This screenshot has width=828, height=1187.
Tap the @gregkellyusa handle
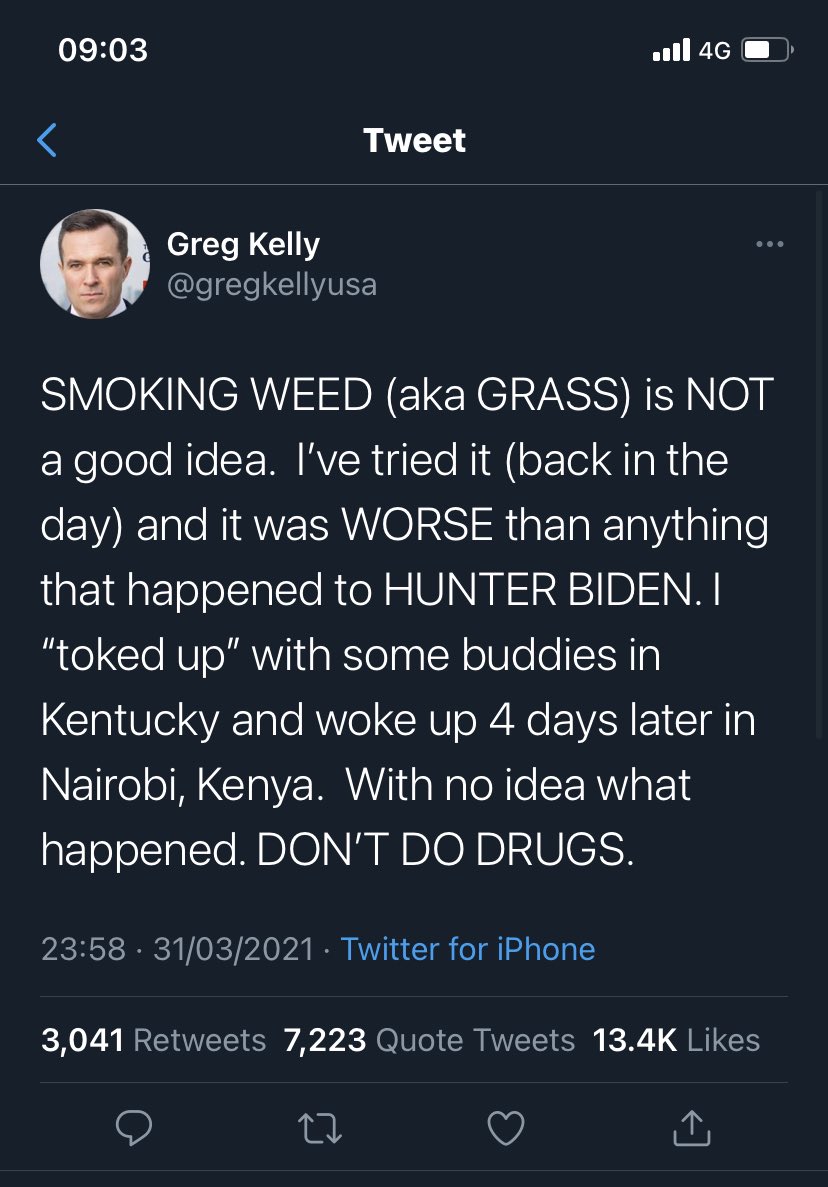click(x=272, y=285)
